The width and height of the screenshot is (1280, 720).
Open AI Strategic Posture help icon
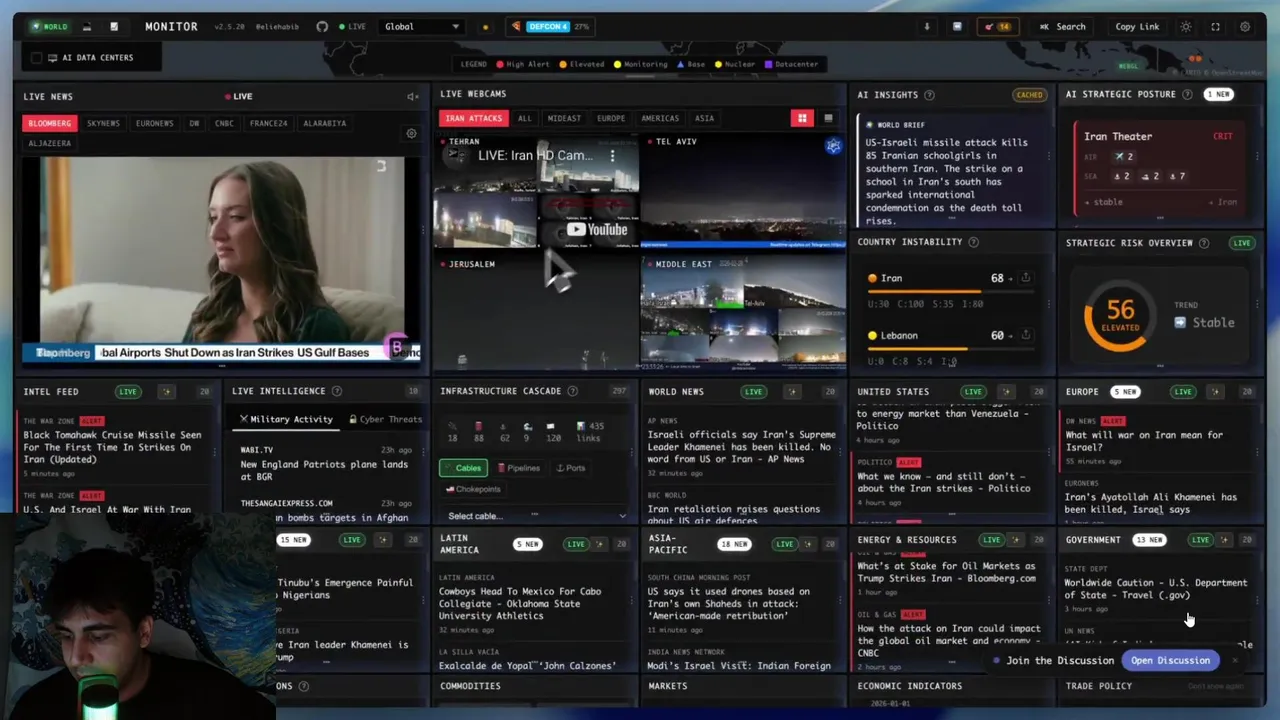pyautogui.click(x=1187, y=94)
